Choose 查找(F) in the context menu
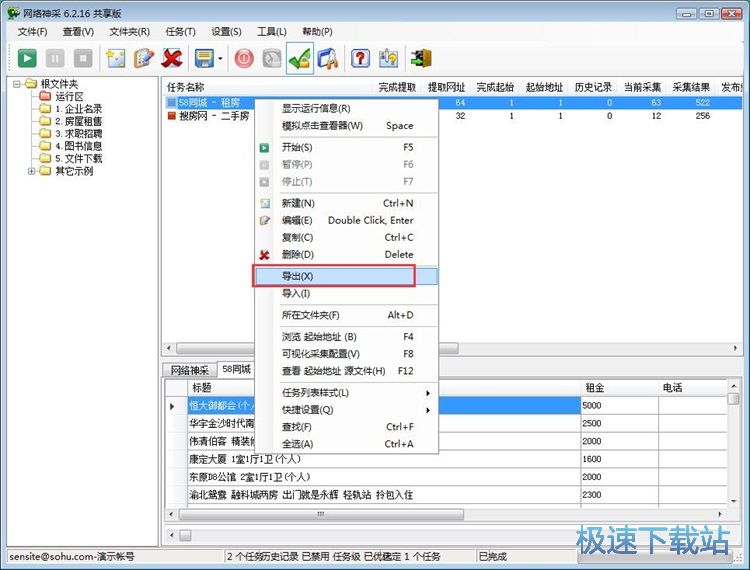This screenshot has width=750, height=570. pyautogui.click(x=347, y=427)
